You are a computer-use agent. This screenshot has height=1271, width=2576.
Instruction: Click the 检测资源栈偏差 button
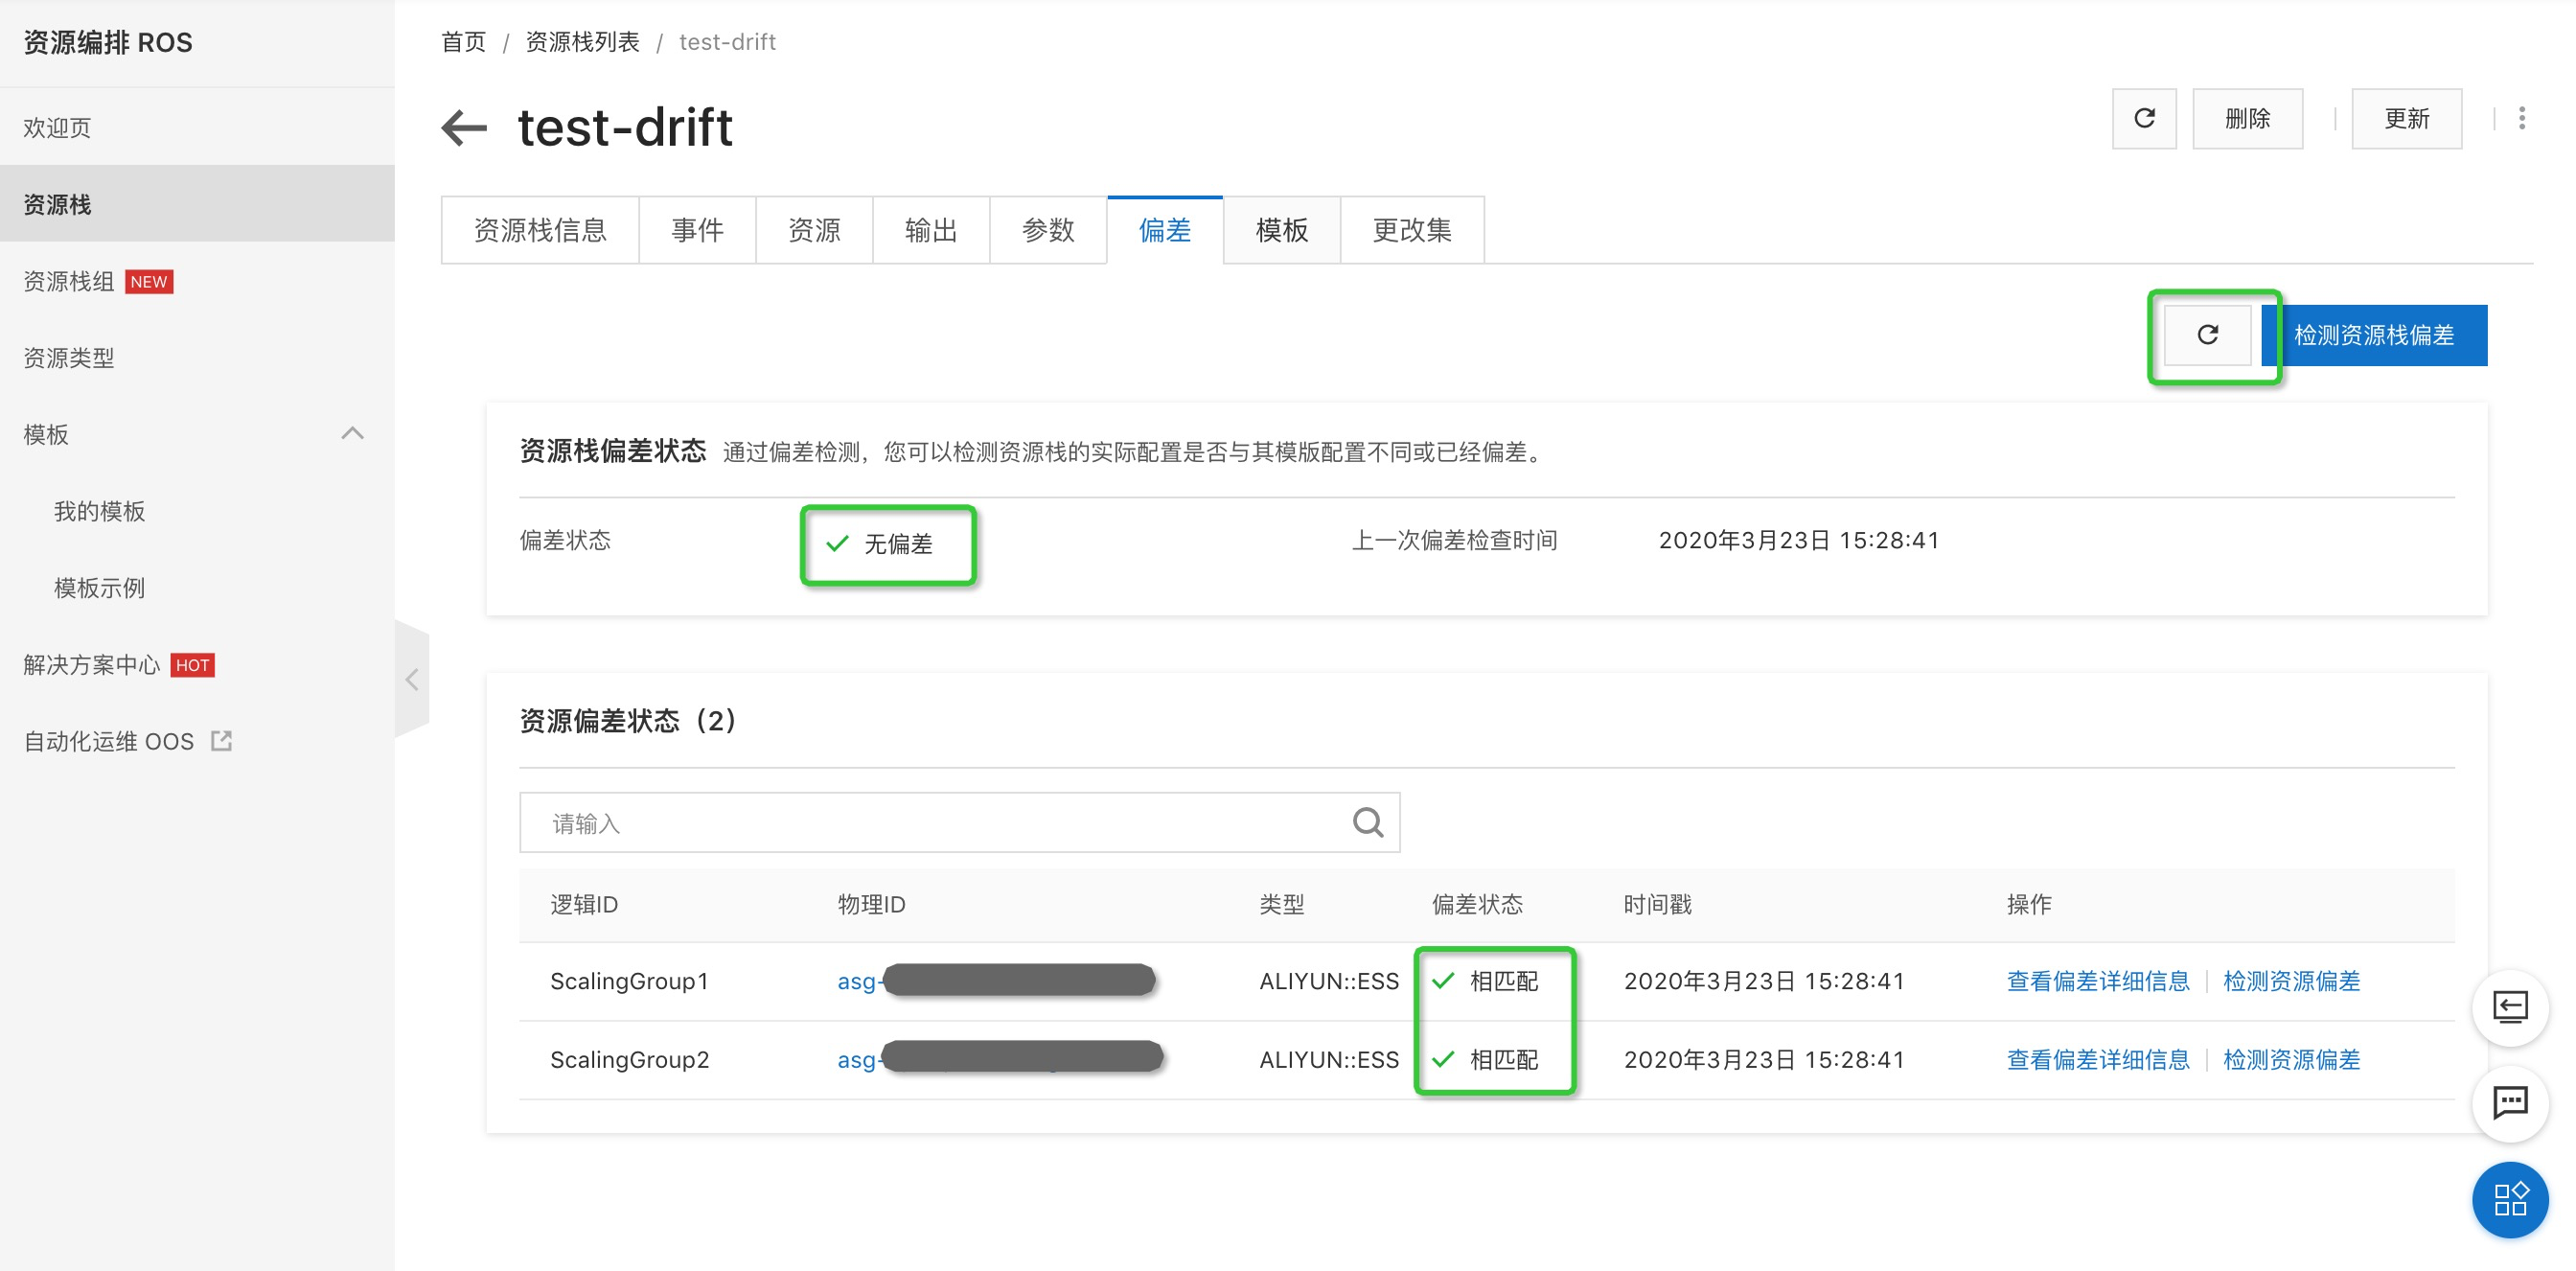[x=2374, y=335]
